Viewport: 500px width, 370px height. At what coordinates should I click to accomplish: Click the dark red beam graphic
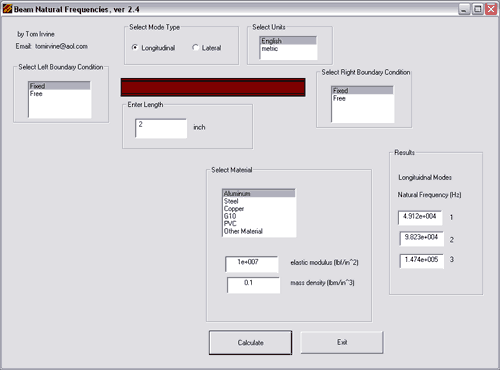click(x=213, y=87)
